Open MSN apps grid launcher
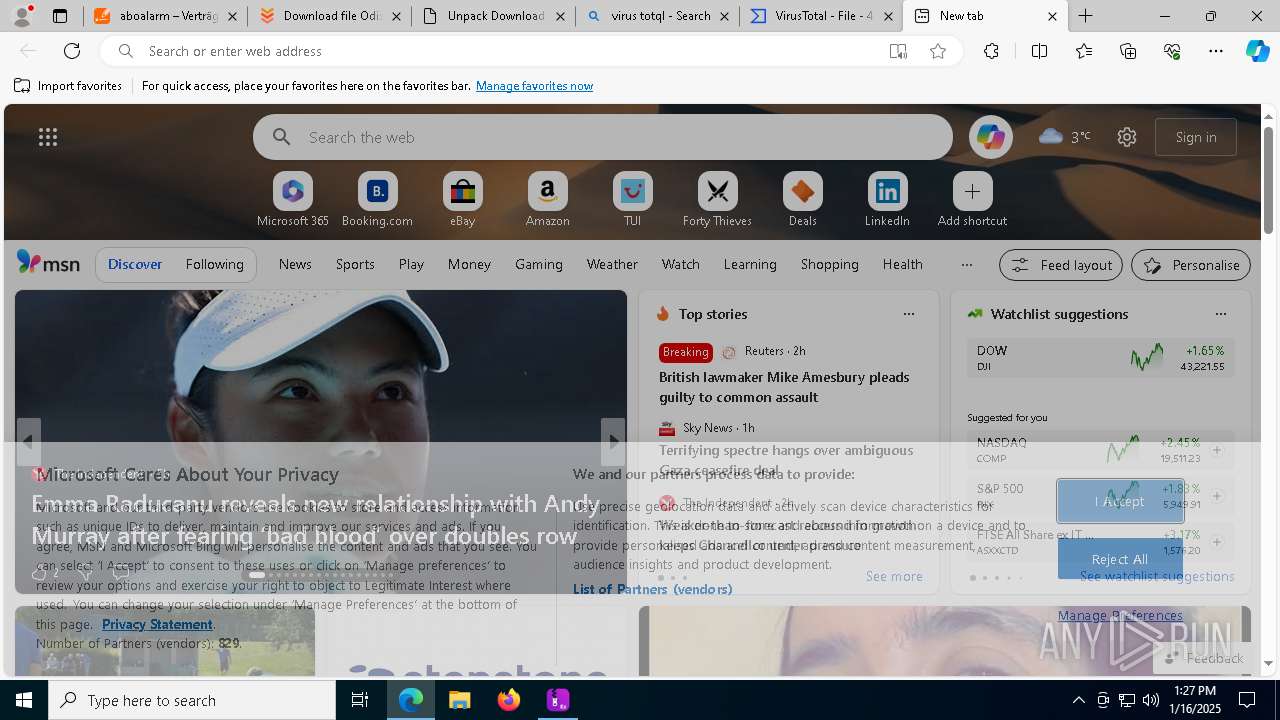Viewport: 1280px width, 720px height. 48,137
